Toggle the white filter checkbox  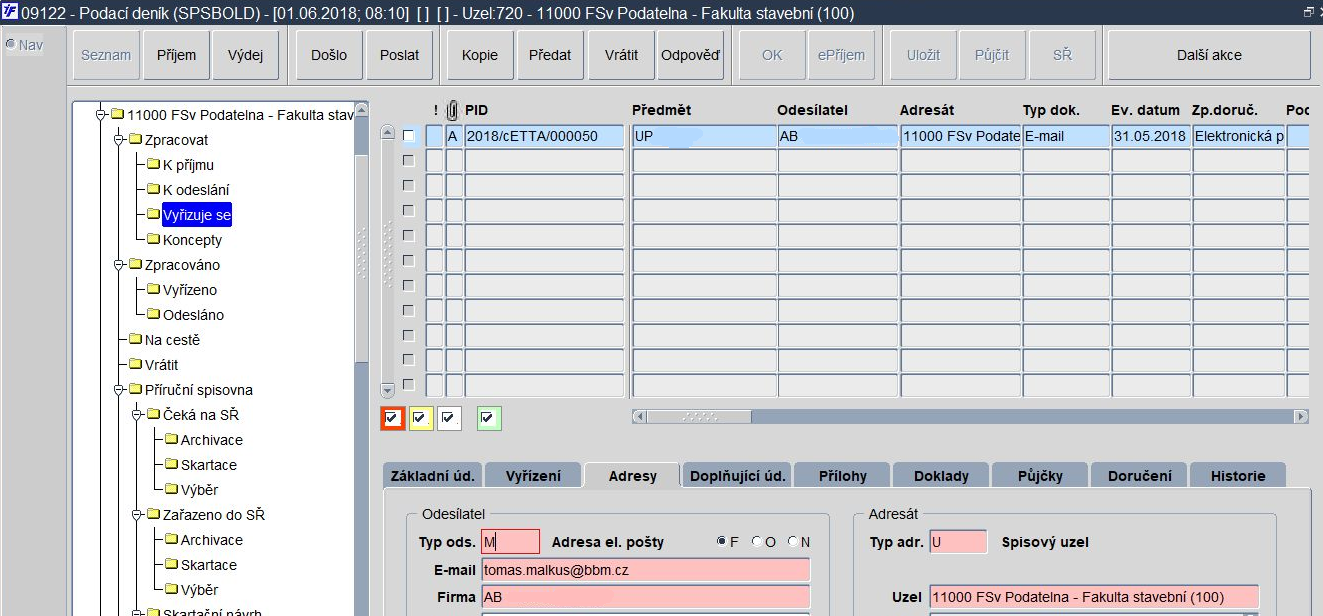click(449, 419)
